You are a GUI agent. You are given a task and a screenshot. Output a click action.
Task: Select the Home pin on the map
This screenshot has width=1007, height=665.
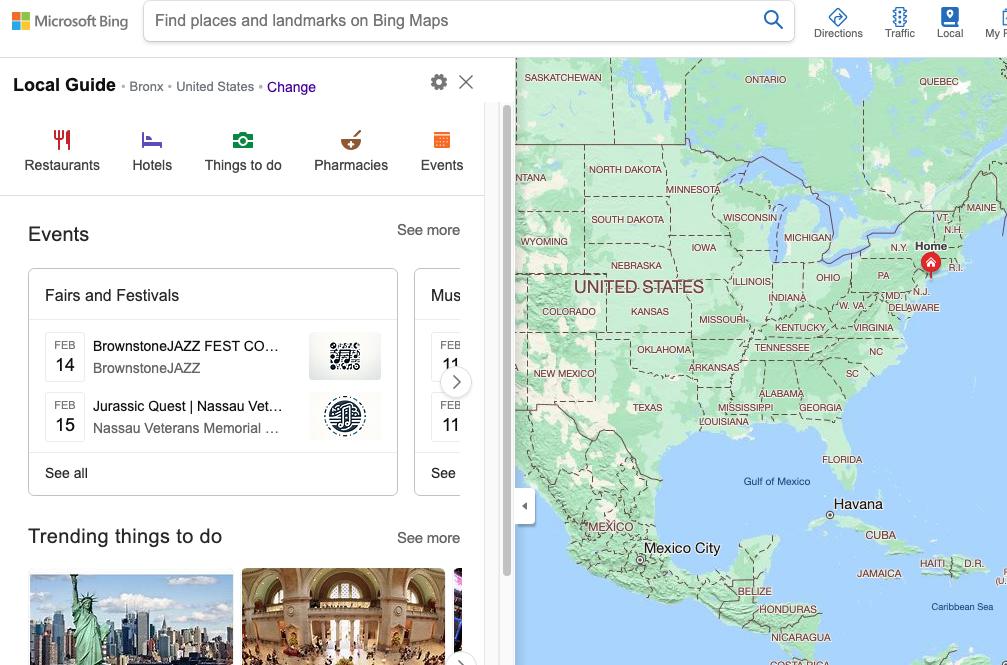tap(930, 262)
